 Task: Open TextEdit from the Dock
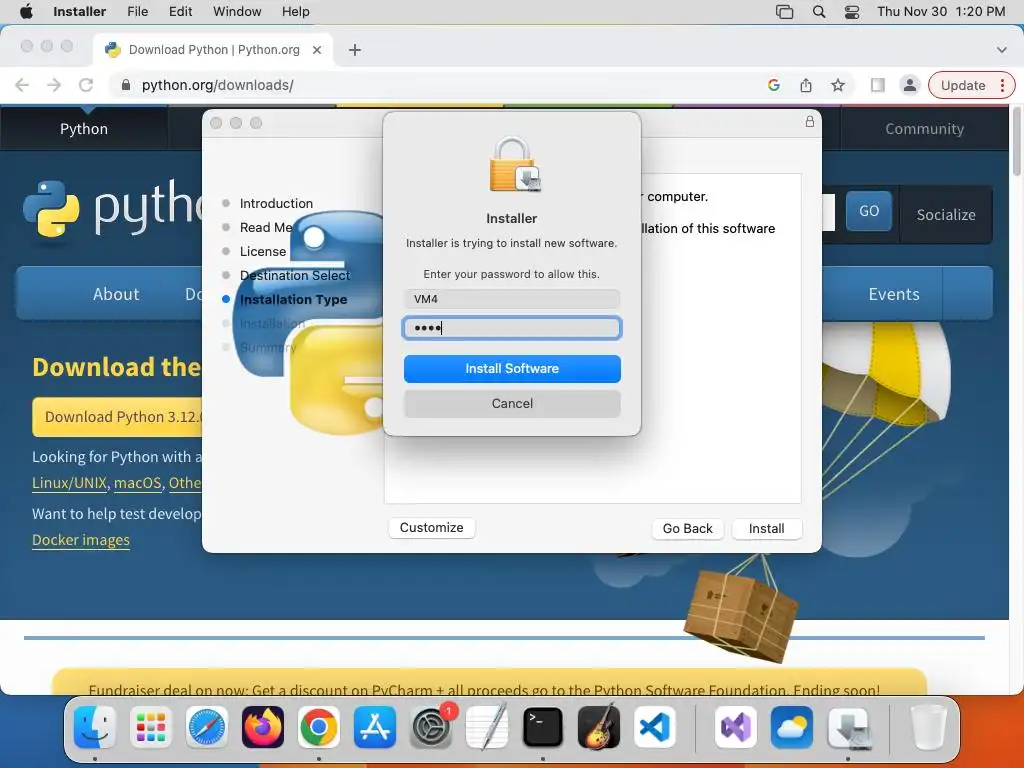(x=487, y=727)
